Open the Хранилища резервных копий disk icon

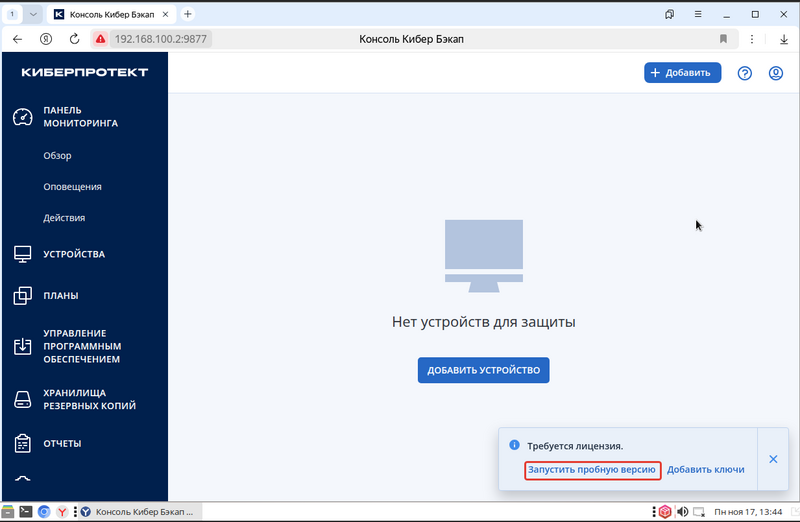point(22,400)
